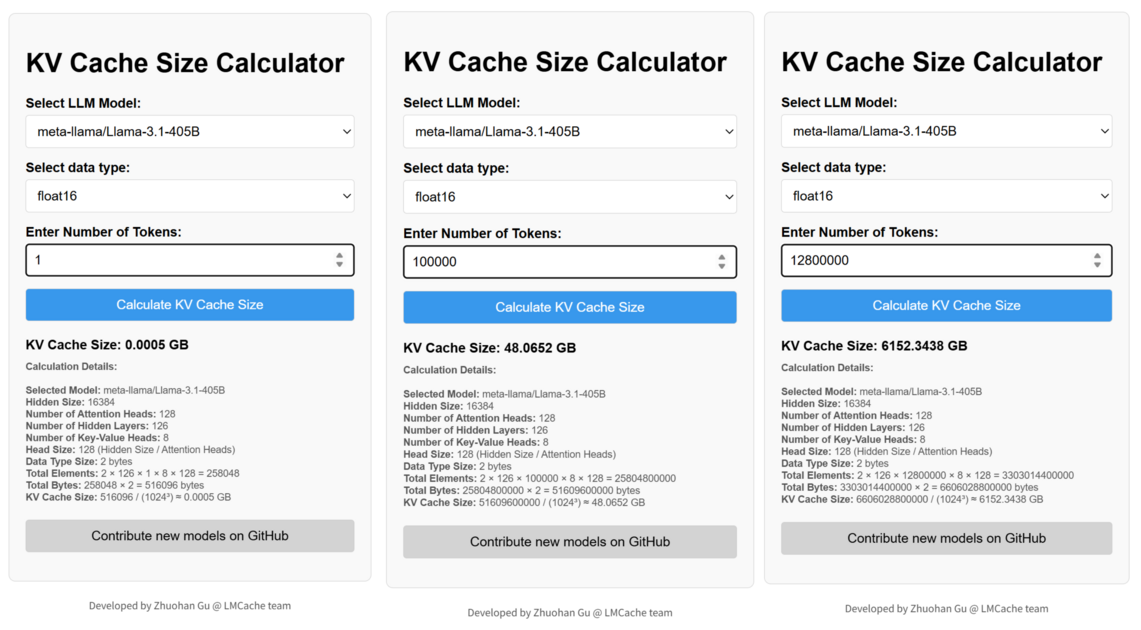Click the LMCache team credit text
The height and width of the screenshot is (630, 1141).
tap(189, 605)
